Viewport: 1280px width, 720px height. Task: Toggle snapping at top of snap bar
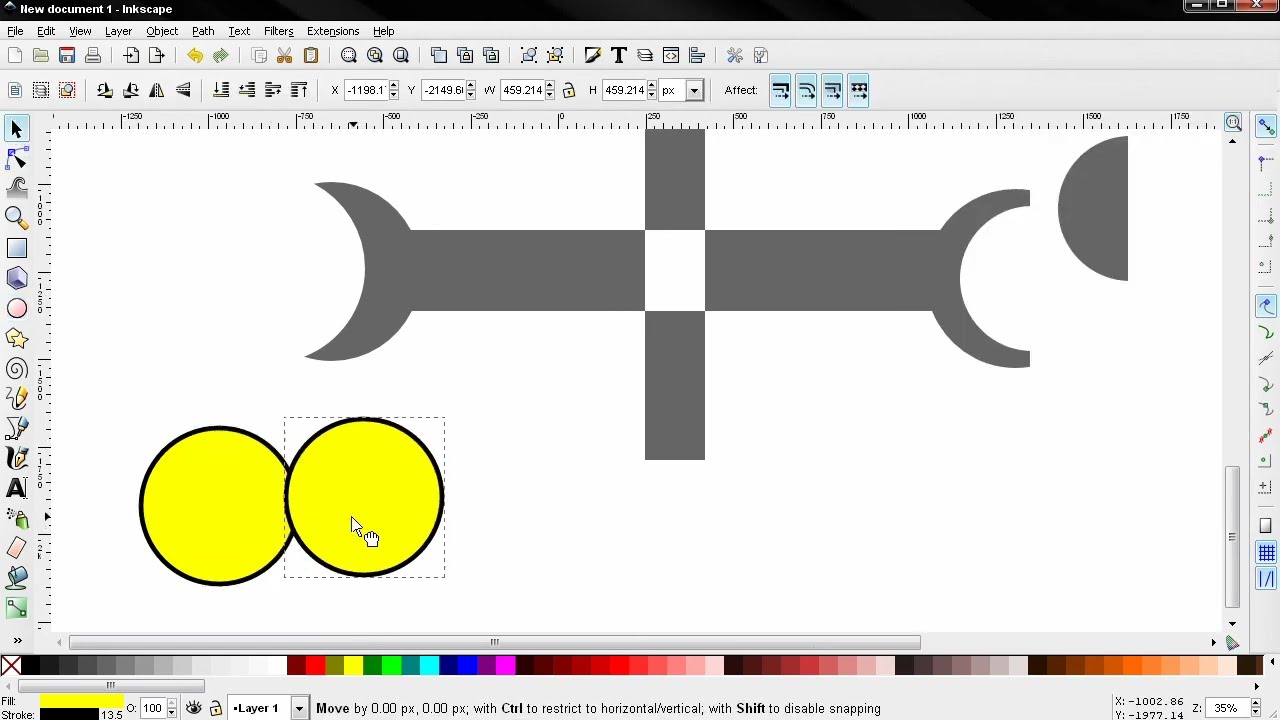click(1266, 127)
